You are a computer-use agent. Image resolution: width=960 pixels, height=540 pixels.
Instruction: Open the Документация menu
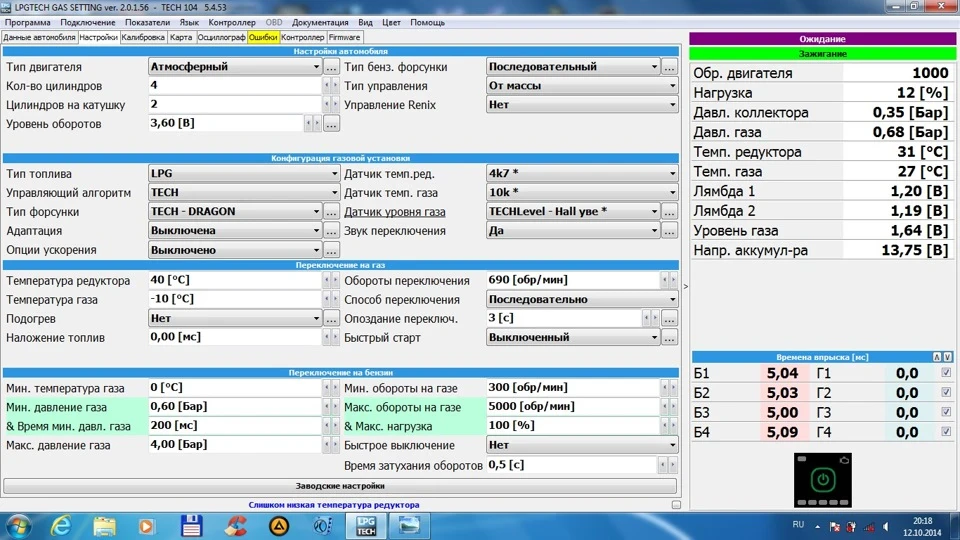(x=320, y=23)
